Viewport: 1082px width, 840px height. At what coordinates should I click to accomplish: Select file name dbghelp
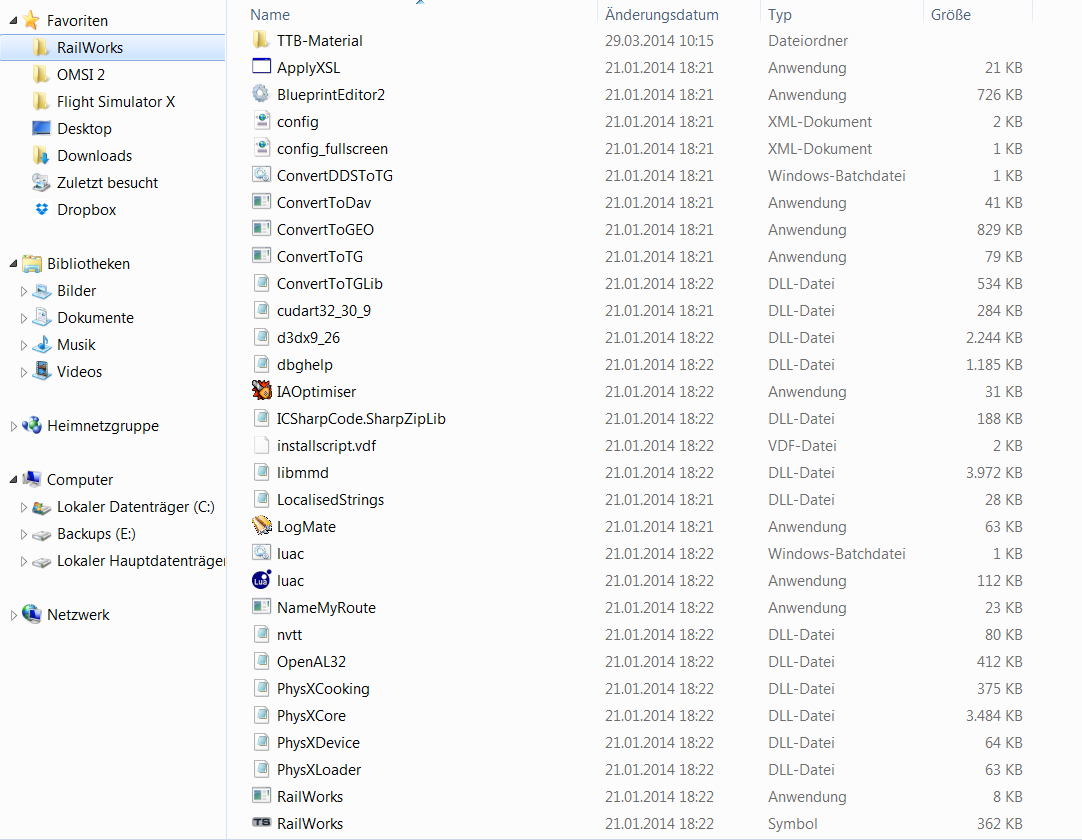pyautogui.click(x=304, y=364)
